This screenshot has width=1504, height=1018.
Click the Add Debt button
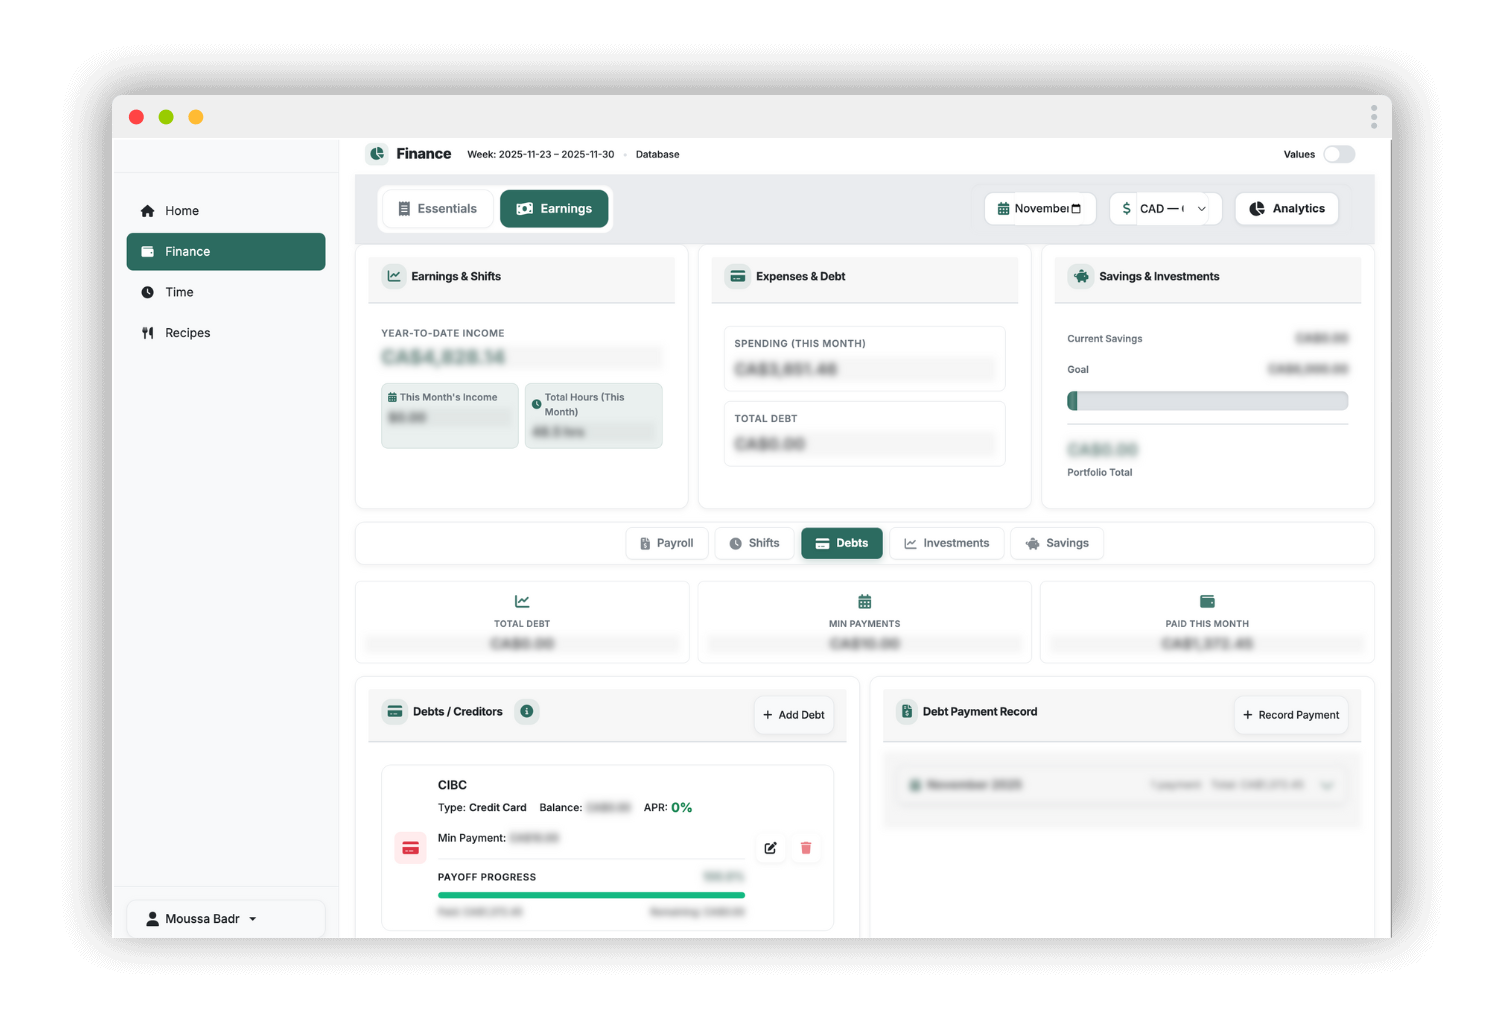click(793, 715)
